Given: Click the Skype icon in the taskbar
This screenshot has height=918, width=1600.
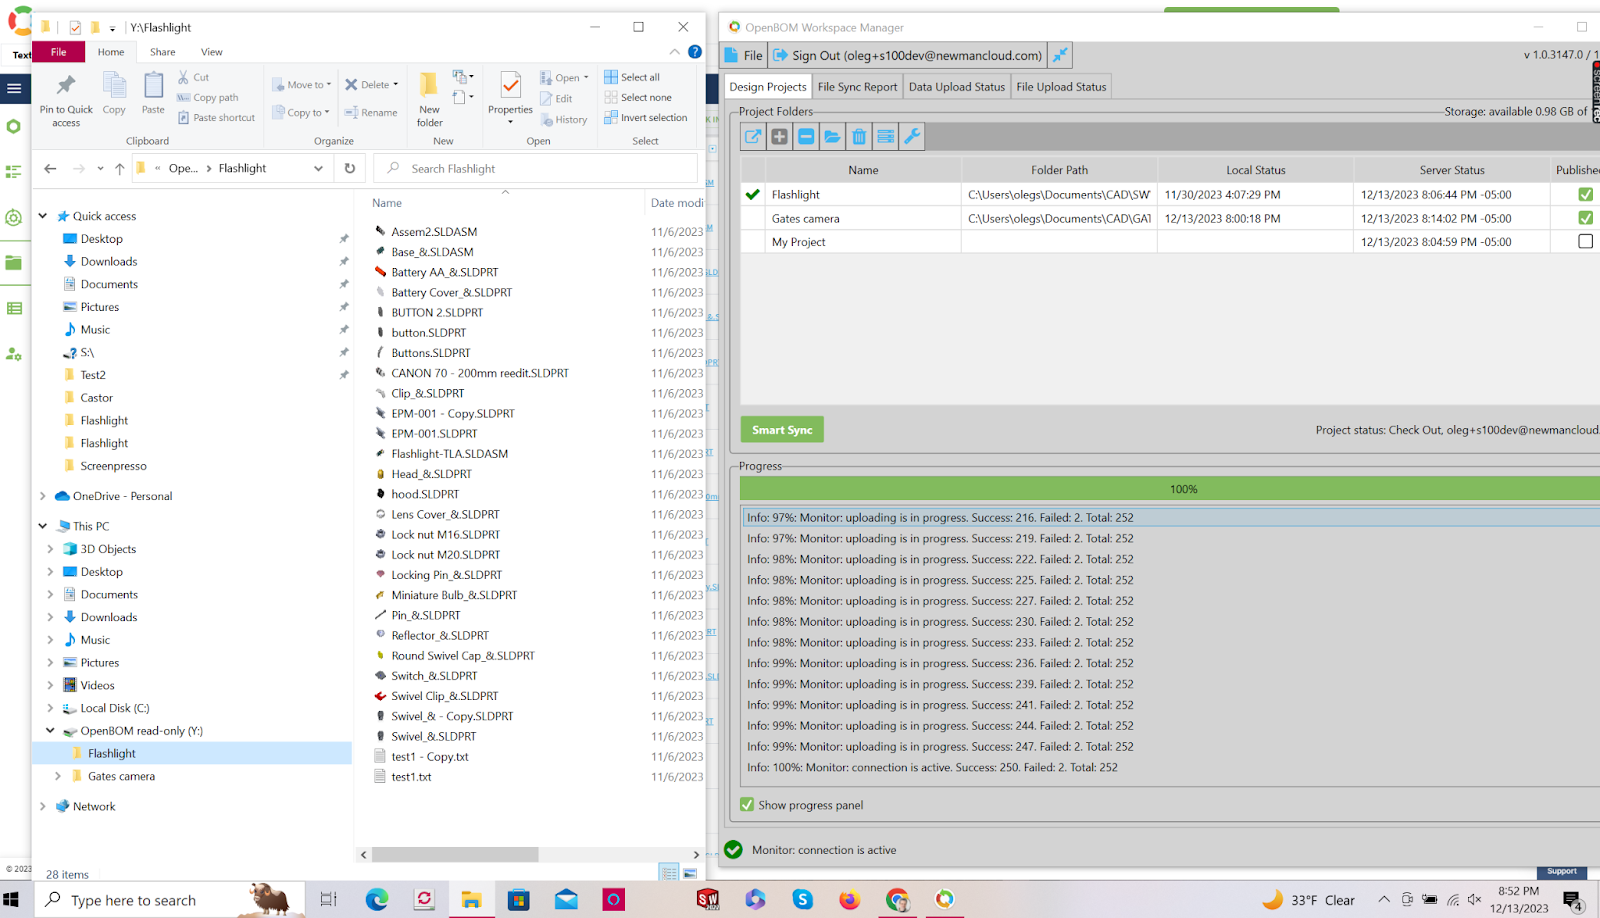Looking at the screenshot, I should (803, 900).
